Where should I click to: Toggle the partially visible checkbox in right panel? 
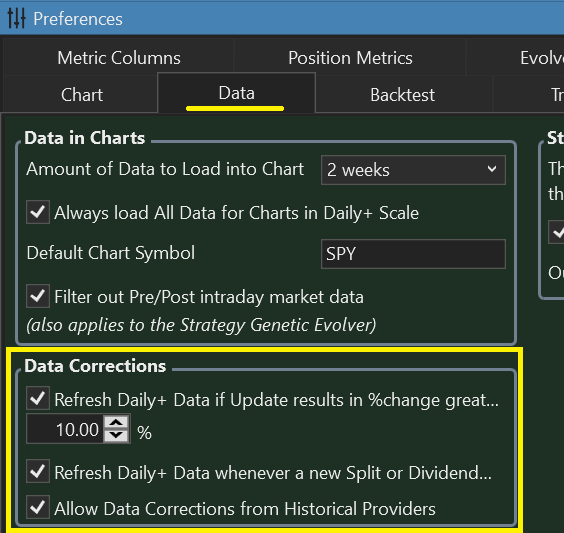point(556,232)
